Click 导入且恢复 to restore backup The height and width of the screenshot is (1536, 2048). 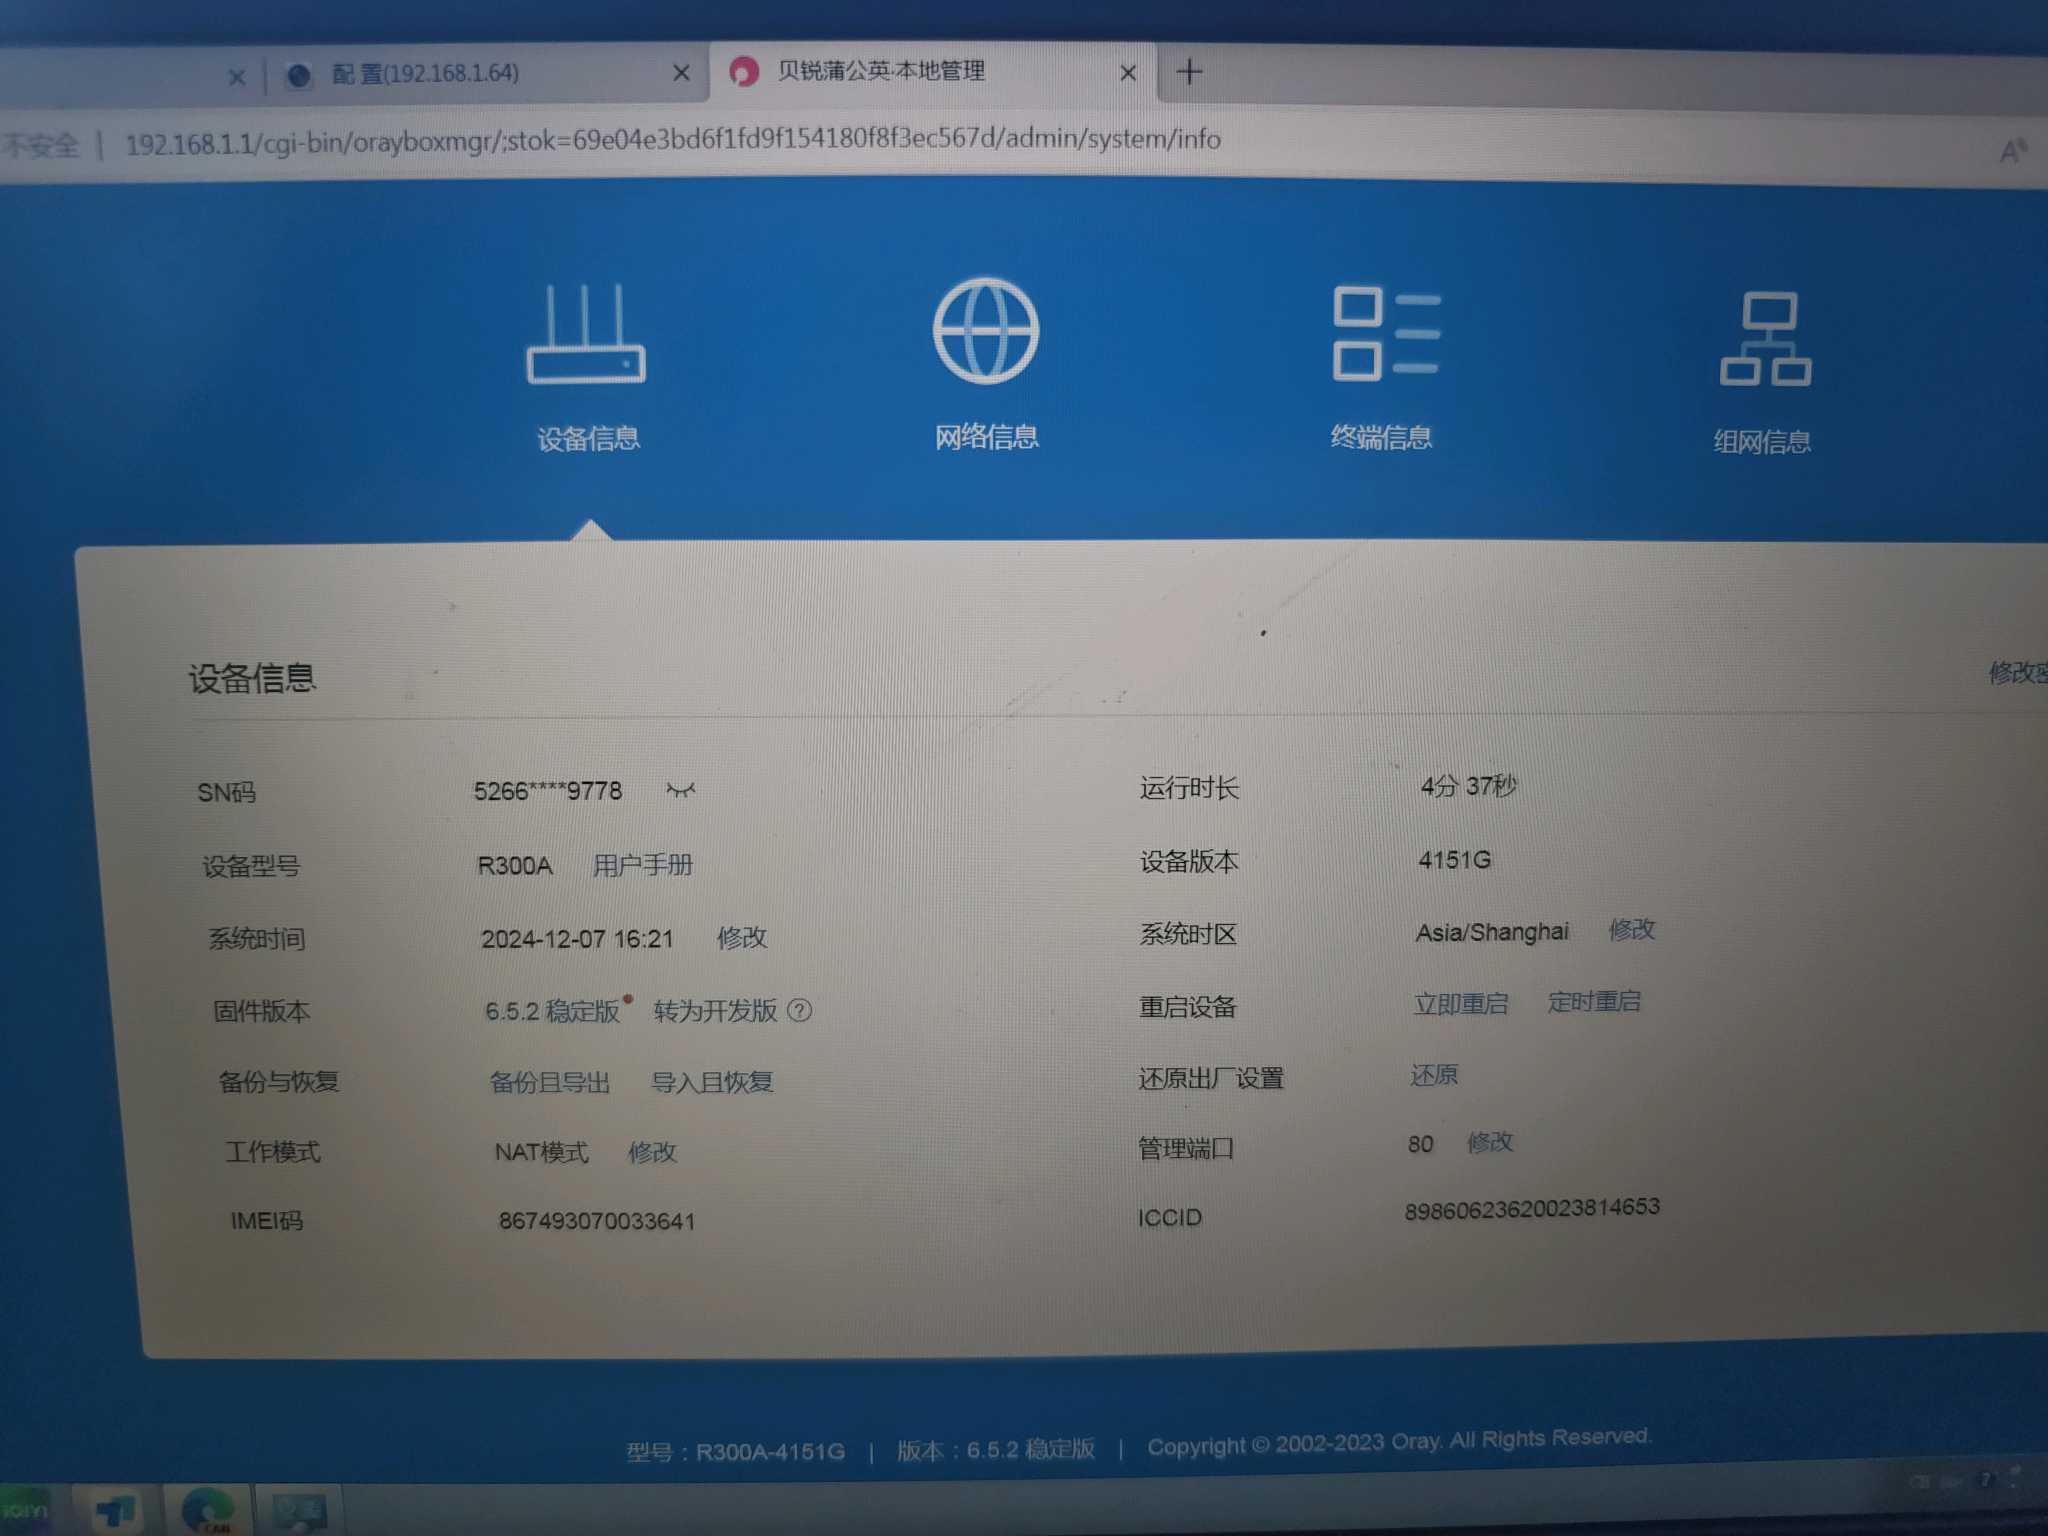click(712, 1082)
